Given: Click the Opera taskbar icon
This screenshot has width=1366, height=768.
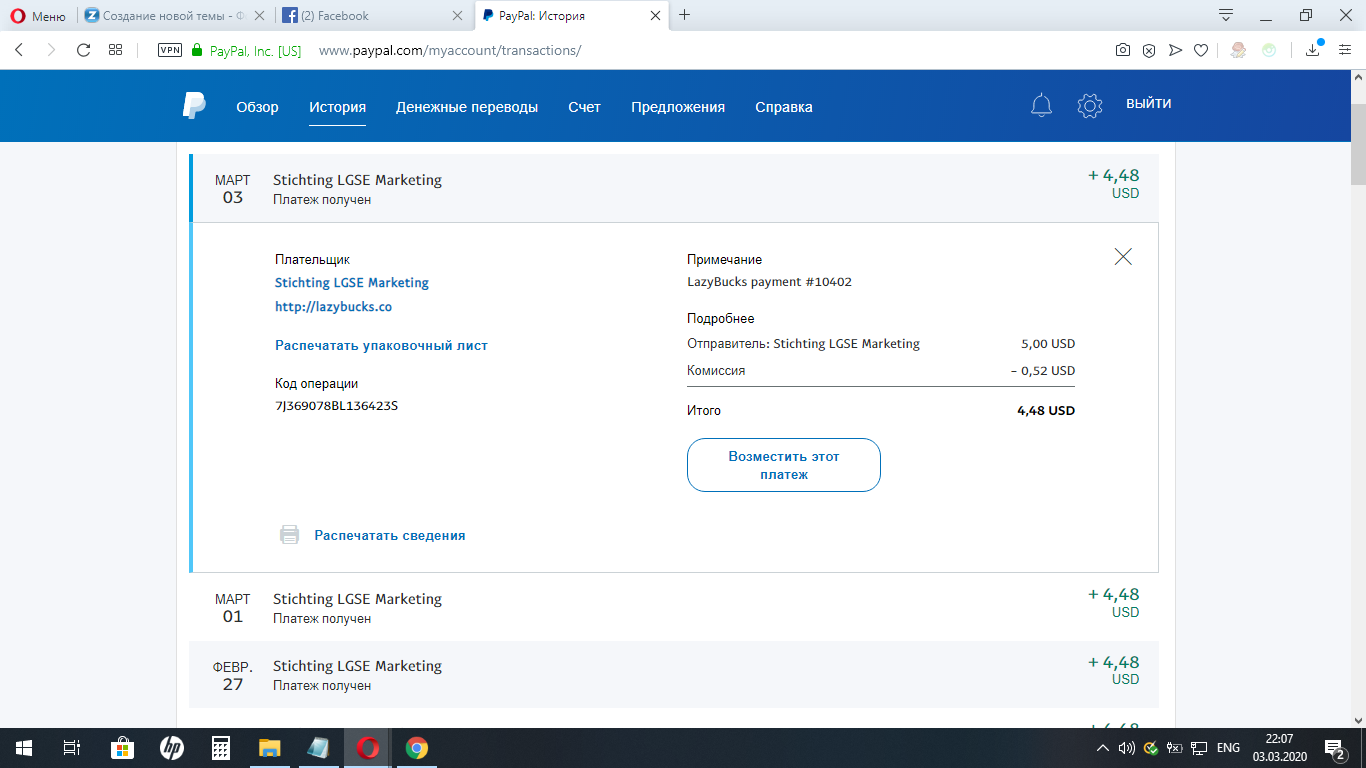Looking at the screenshot, I should point(368,748).
